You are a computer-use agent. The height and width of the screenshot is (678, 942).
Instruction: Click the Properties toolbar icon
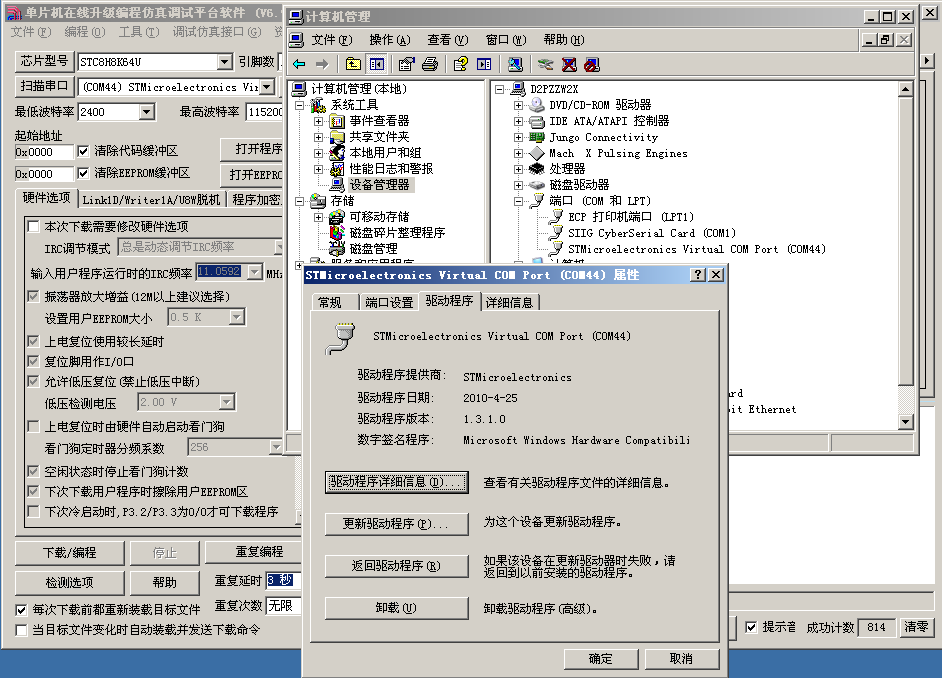(x=406, y=63)
